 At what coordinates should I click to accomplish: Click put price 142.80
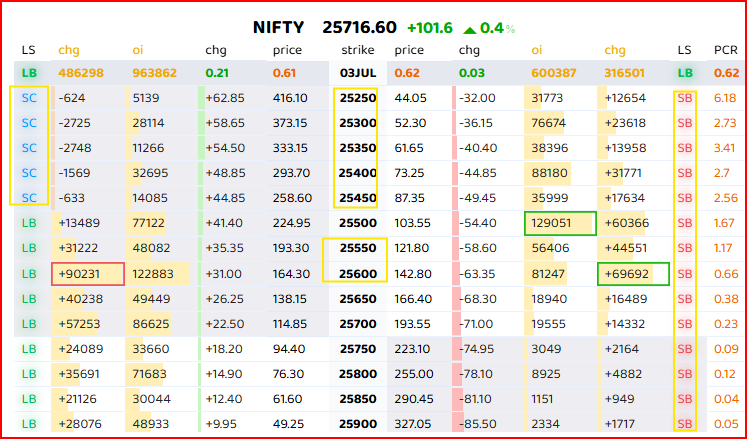[x=413, y=274]
